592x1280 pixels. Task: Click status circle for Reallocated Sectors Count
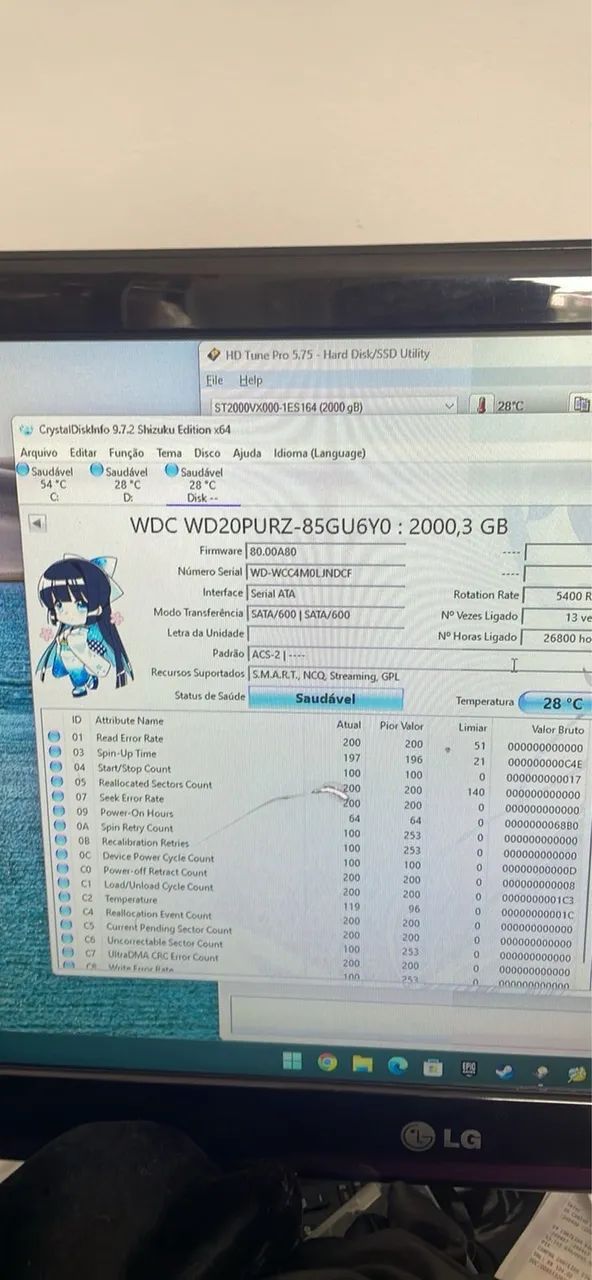point(56,782)
